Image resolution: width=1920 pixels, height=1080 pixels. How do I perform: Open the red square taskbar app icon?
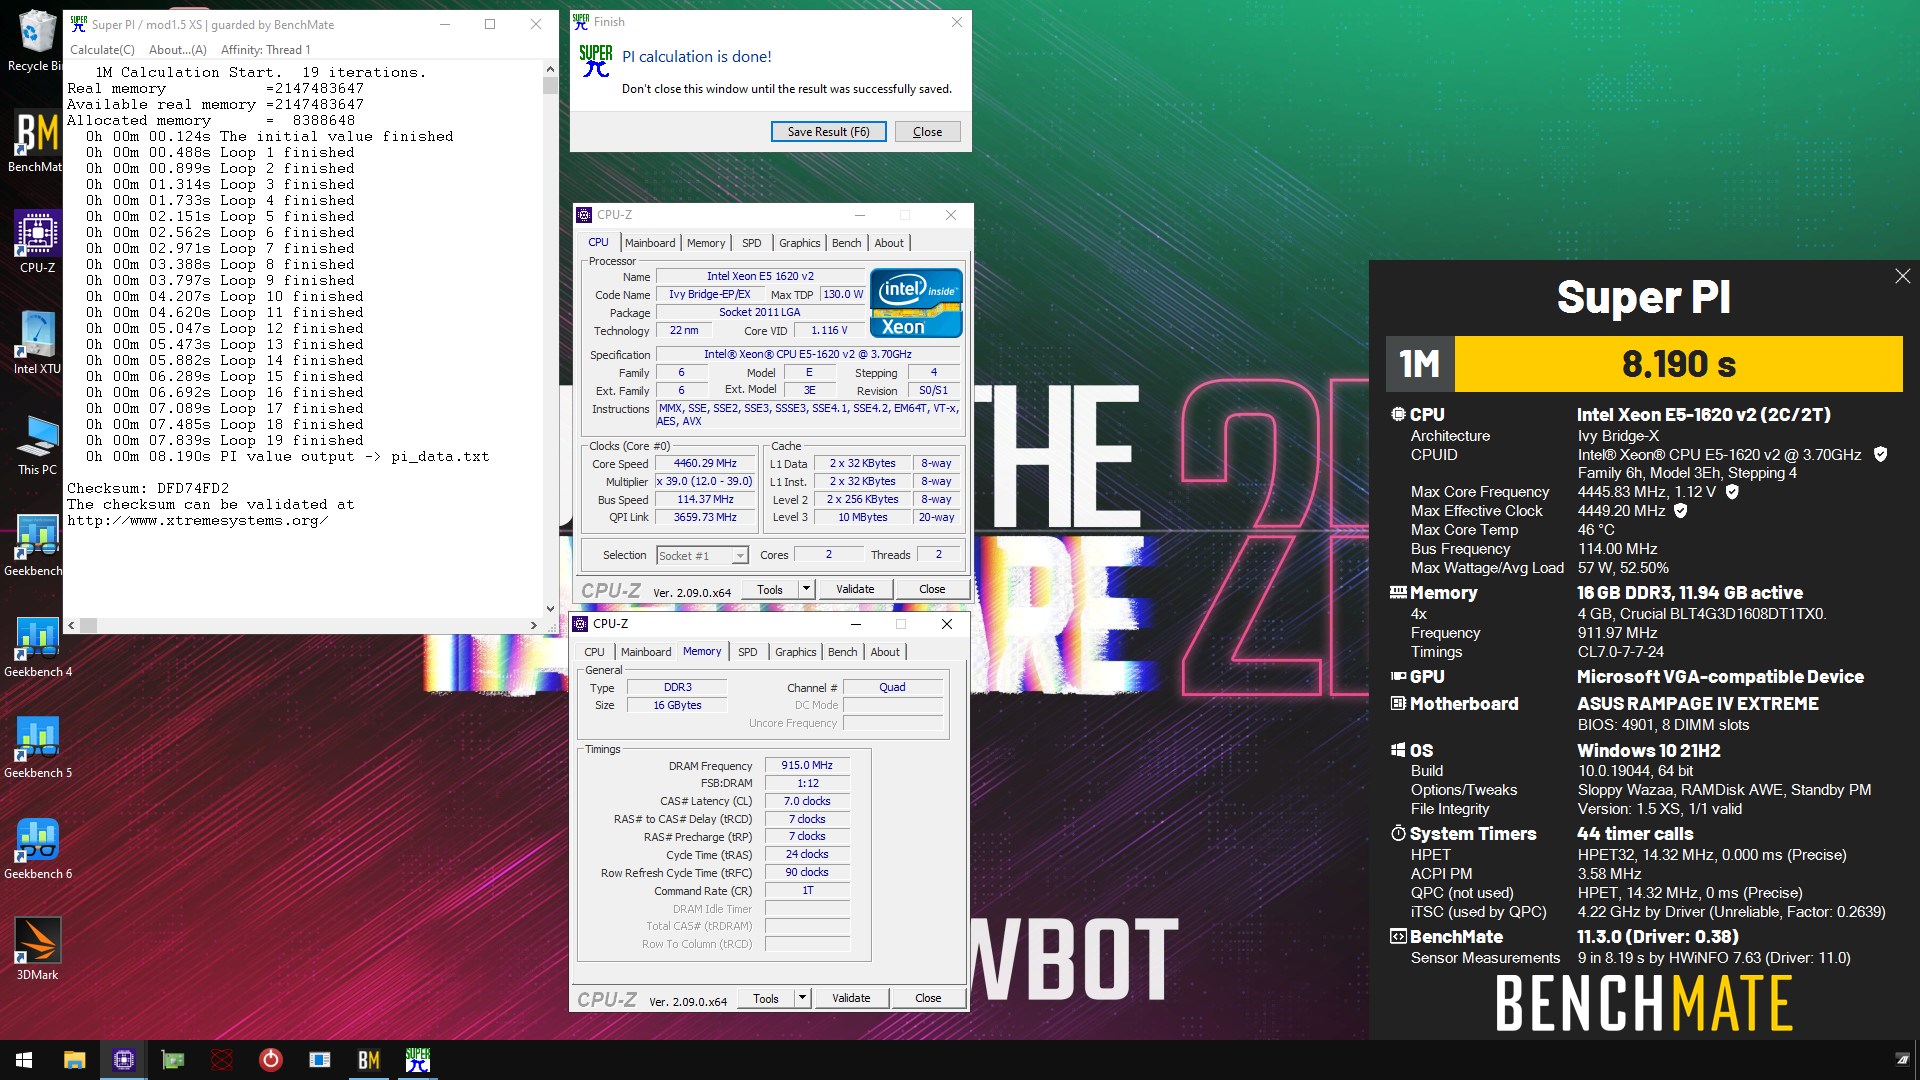pyautogui.click(x=222, y=1060)
